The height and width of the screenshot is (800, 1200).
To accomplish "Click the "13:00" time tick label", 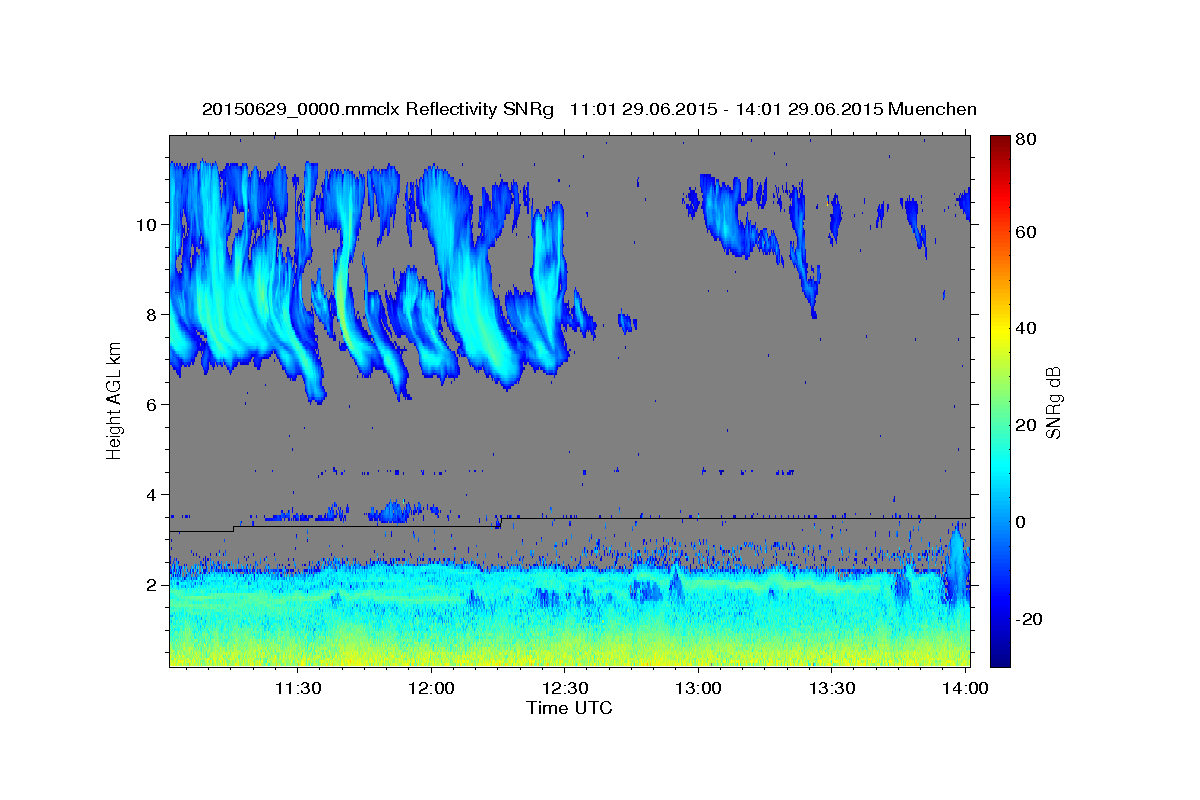I will coord(698,689).
